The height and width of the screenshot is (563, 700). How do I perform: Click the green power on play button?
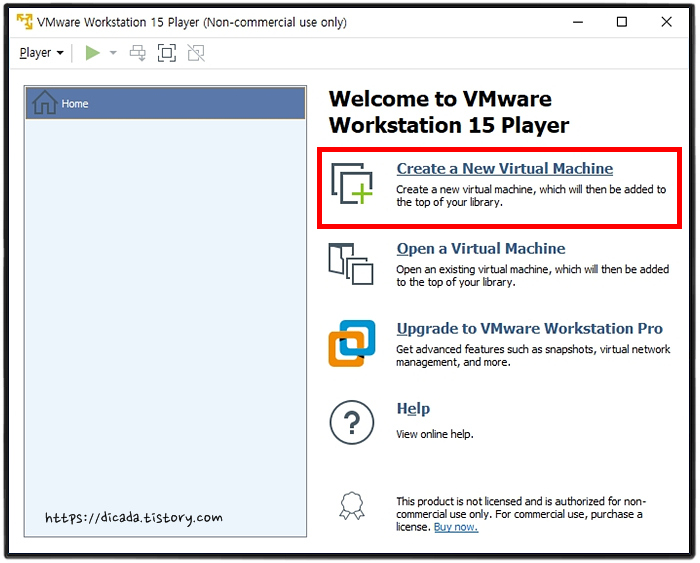click(x=92, y=53)
